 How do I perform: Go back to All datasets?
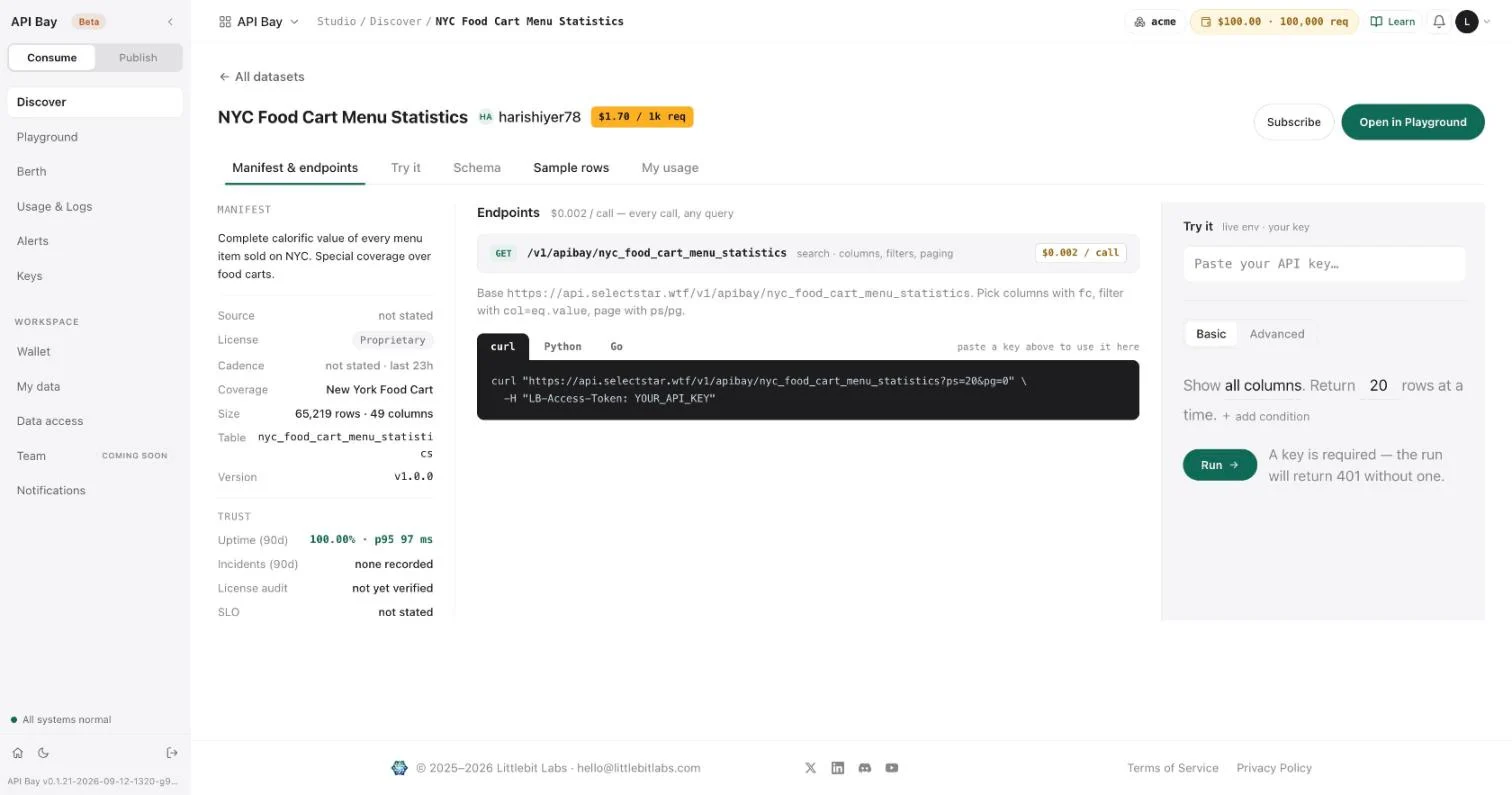(x=262, y=77)
